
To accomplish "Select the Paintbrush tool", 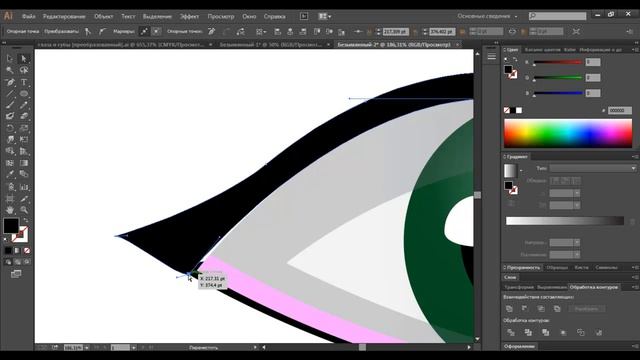I will 10,105.
